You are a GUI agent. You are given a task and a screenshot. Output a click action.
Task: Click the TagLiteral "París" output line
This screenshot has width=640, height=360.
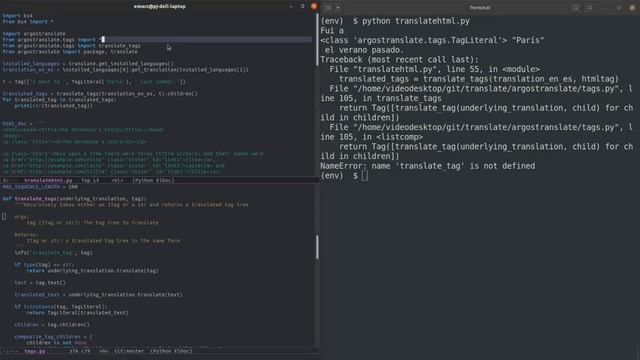(x=432, y=40)
